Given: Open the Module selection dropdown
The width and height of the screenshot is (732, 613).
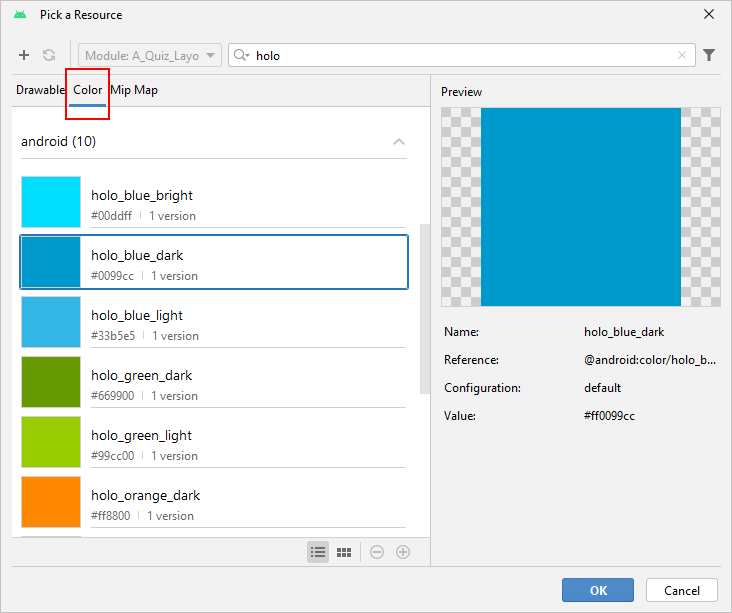Looking at the screenshot, I should (150, 56).
